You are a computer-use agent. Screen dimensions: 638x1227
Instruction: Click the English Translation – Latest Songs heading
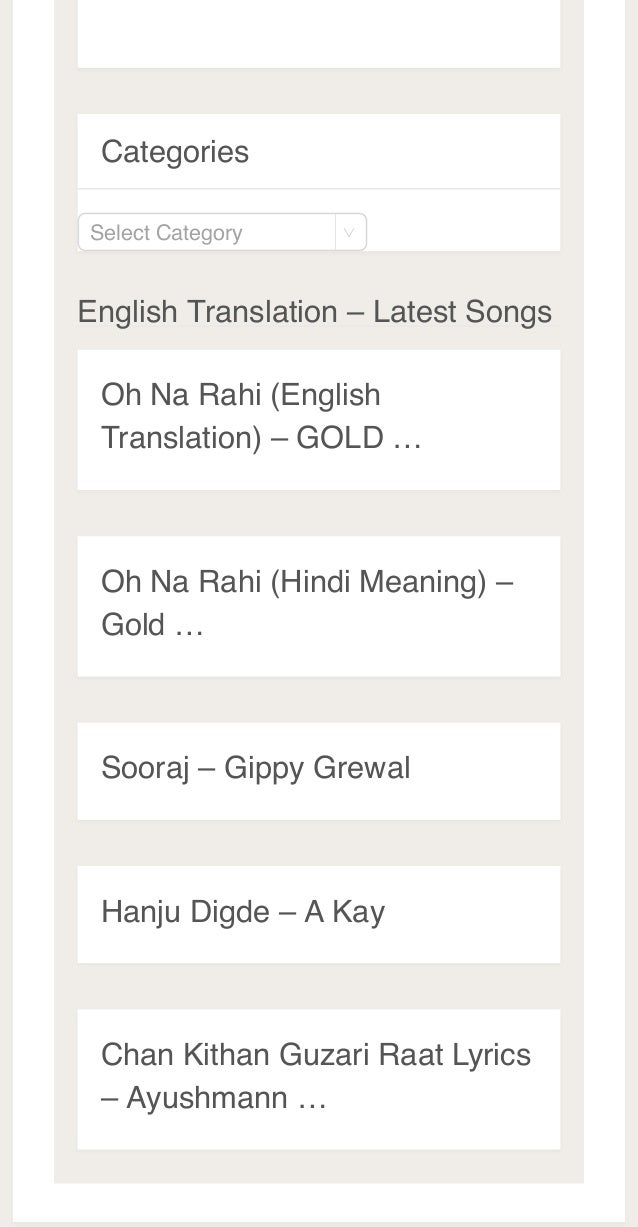[x=315, y=312]
